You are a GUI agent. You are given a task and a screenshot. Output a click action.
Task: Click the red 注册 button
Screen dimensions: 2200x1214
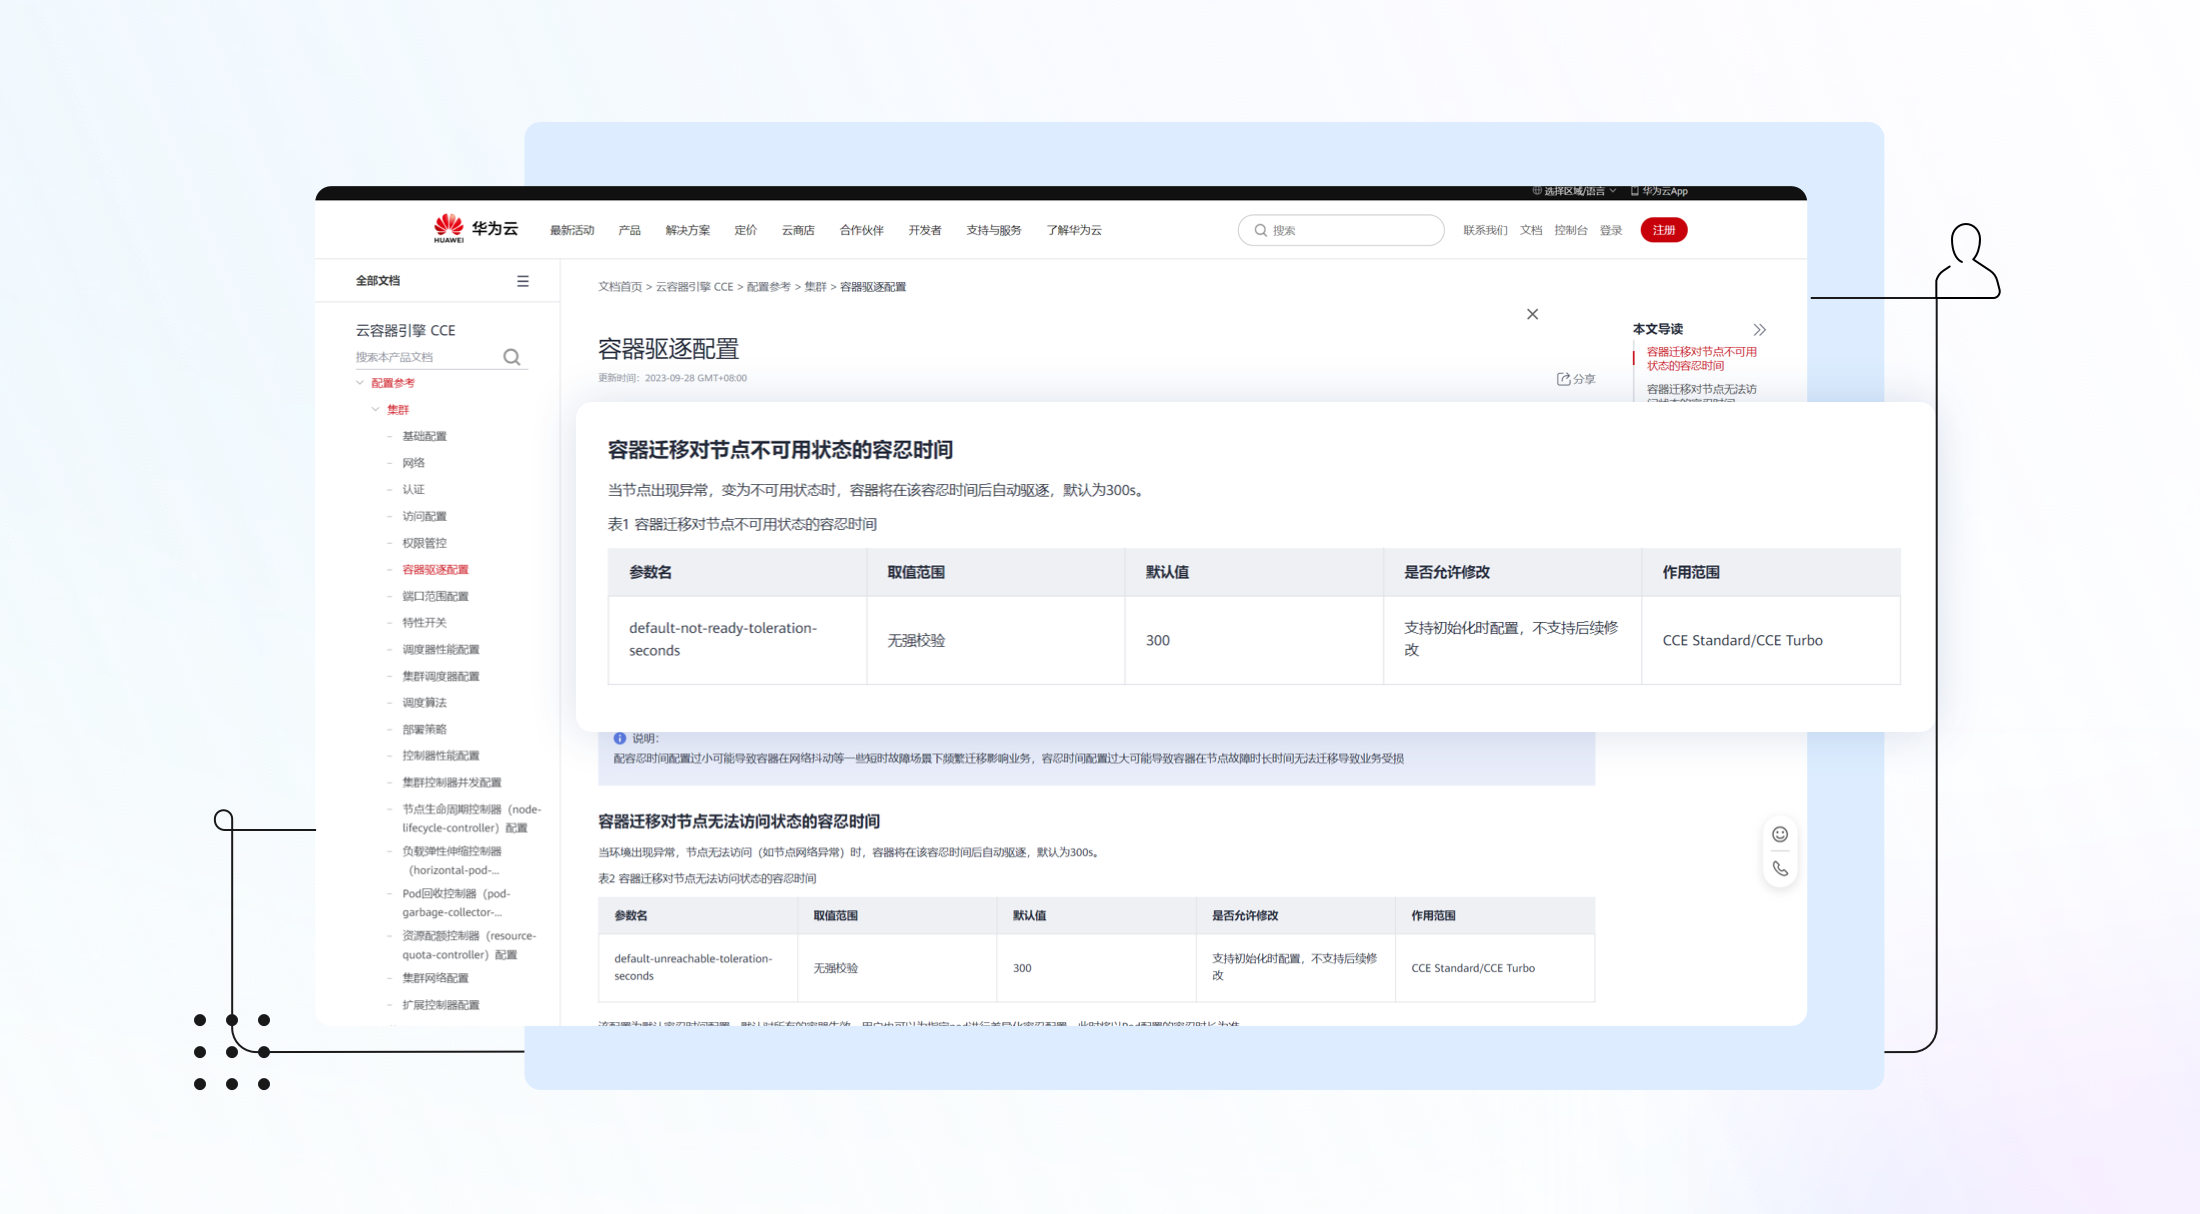(1663, 230)
